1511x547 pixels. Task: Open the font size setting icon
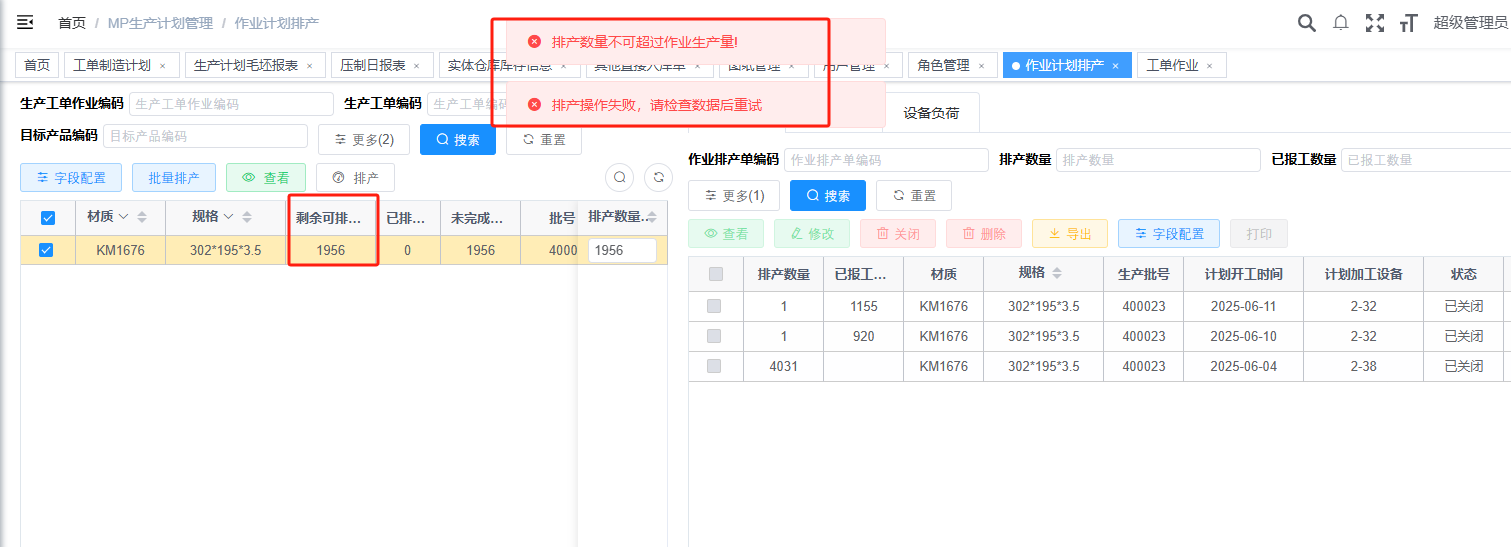click(x=1409, y=22)
